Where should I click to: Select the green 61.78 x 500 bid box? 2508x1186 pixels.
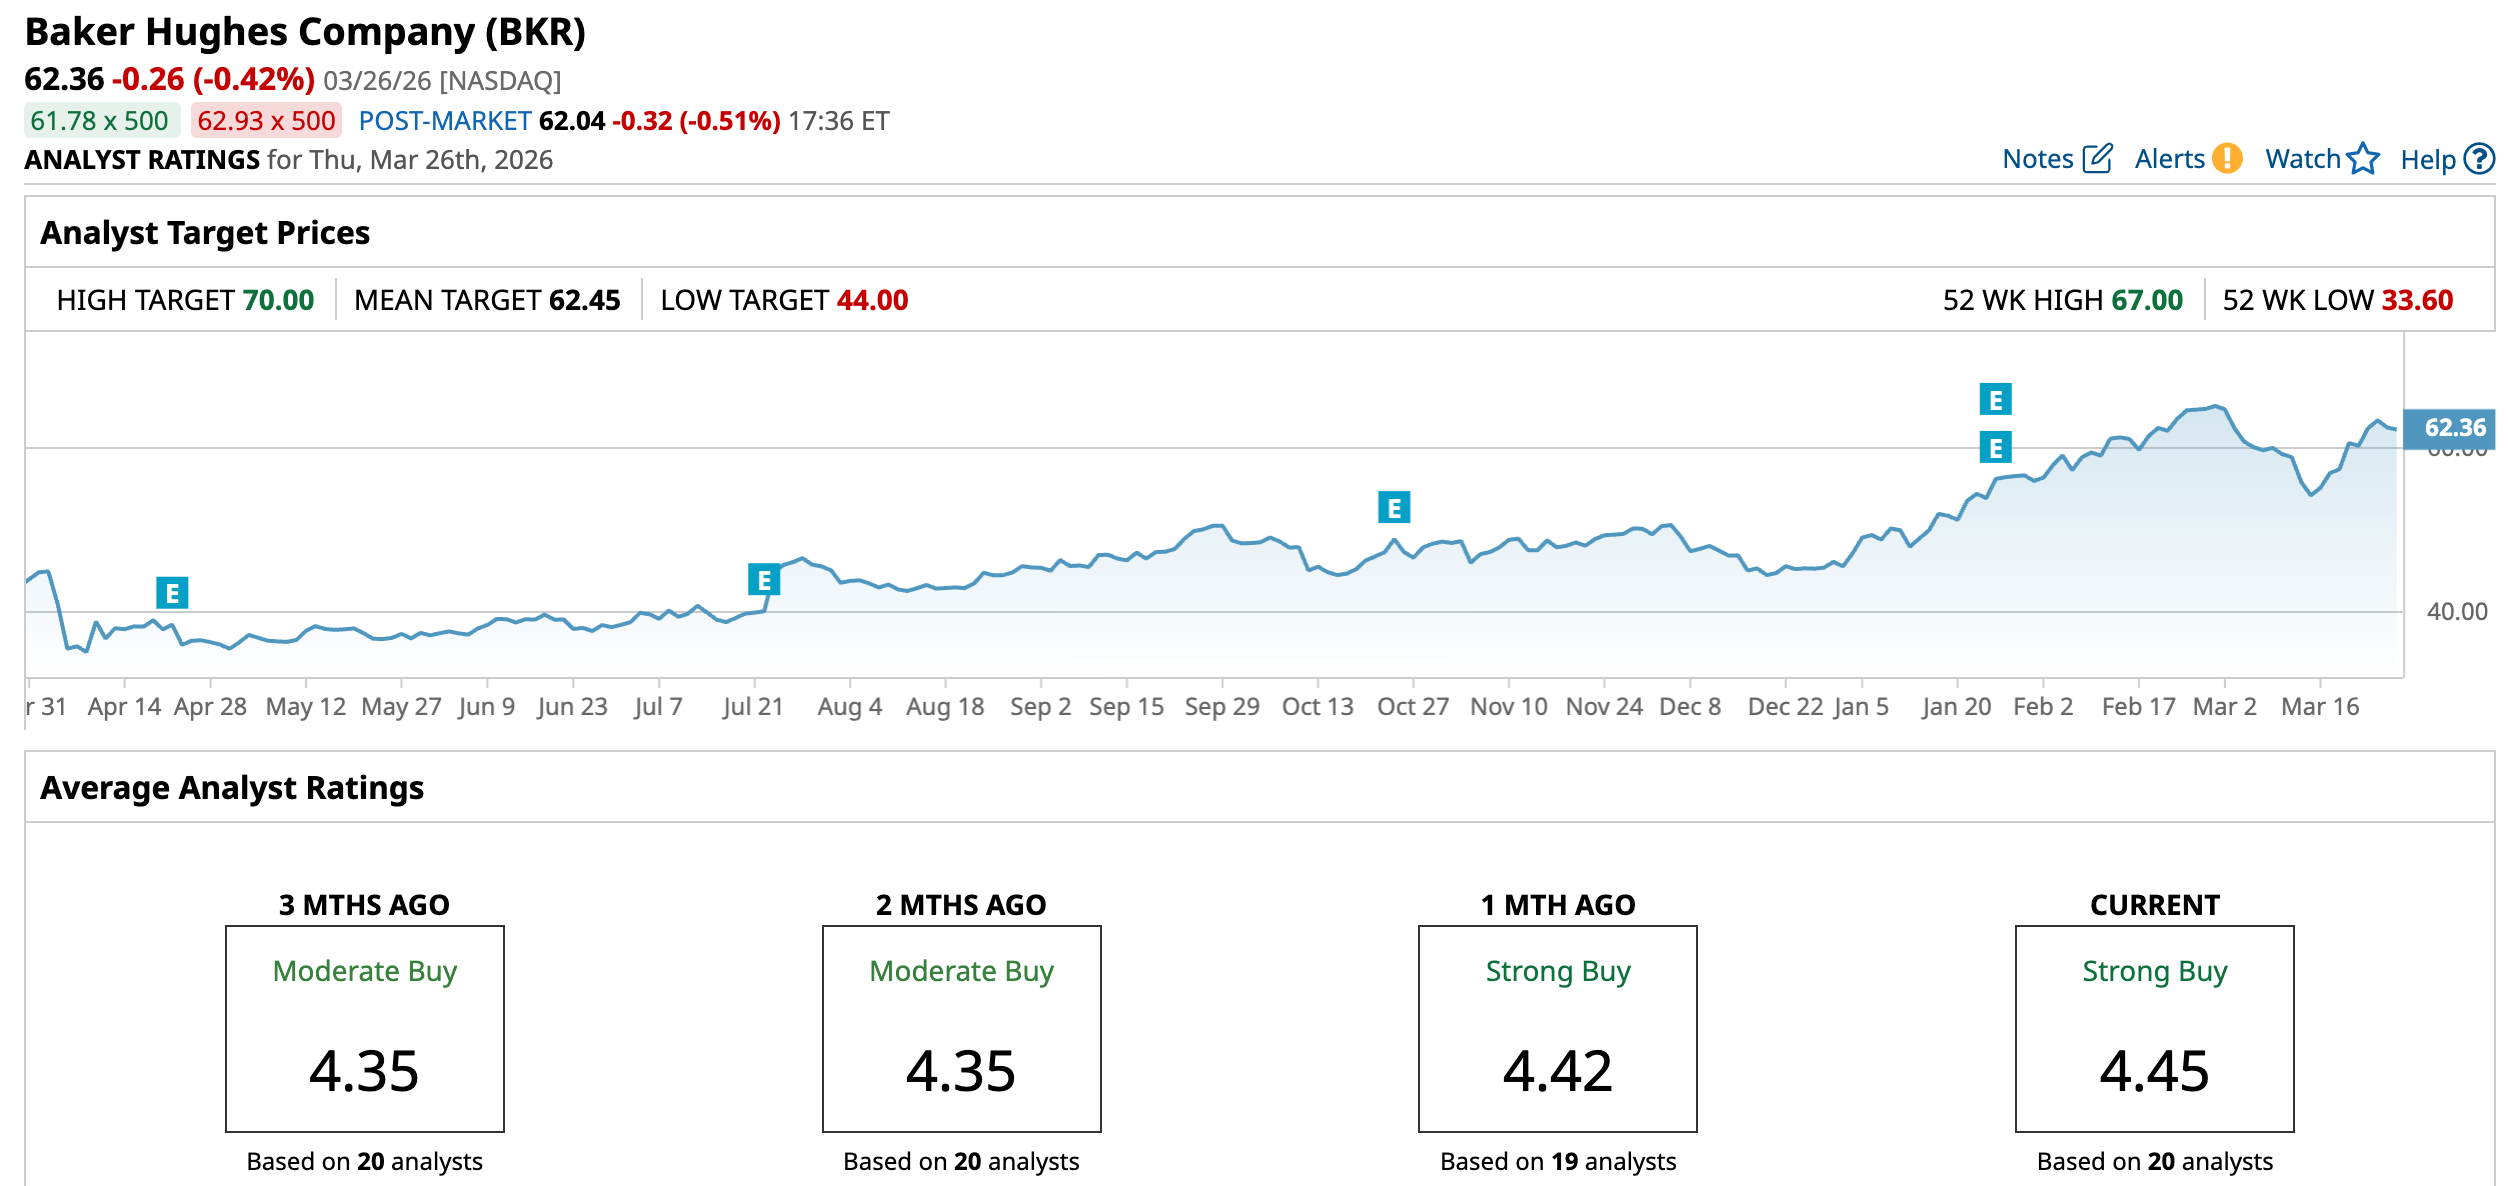pyautogui.click(x=100, y=121)
